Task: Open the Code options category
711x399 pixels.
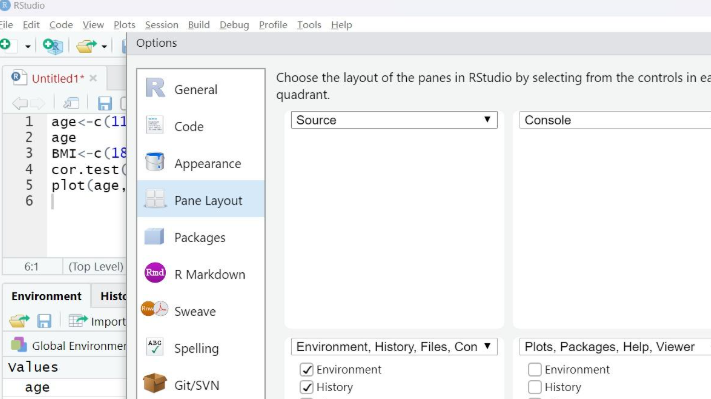Action: [200, 127]
